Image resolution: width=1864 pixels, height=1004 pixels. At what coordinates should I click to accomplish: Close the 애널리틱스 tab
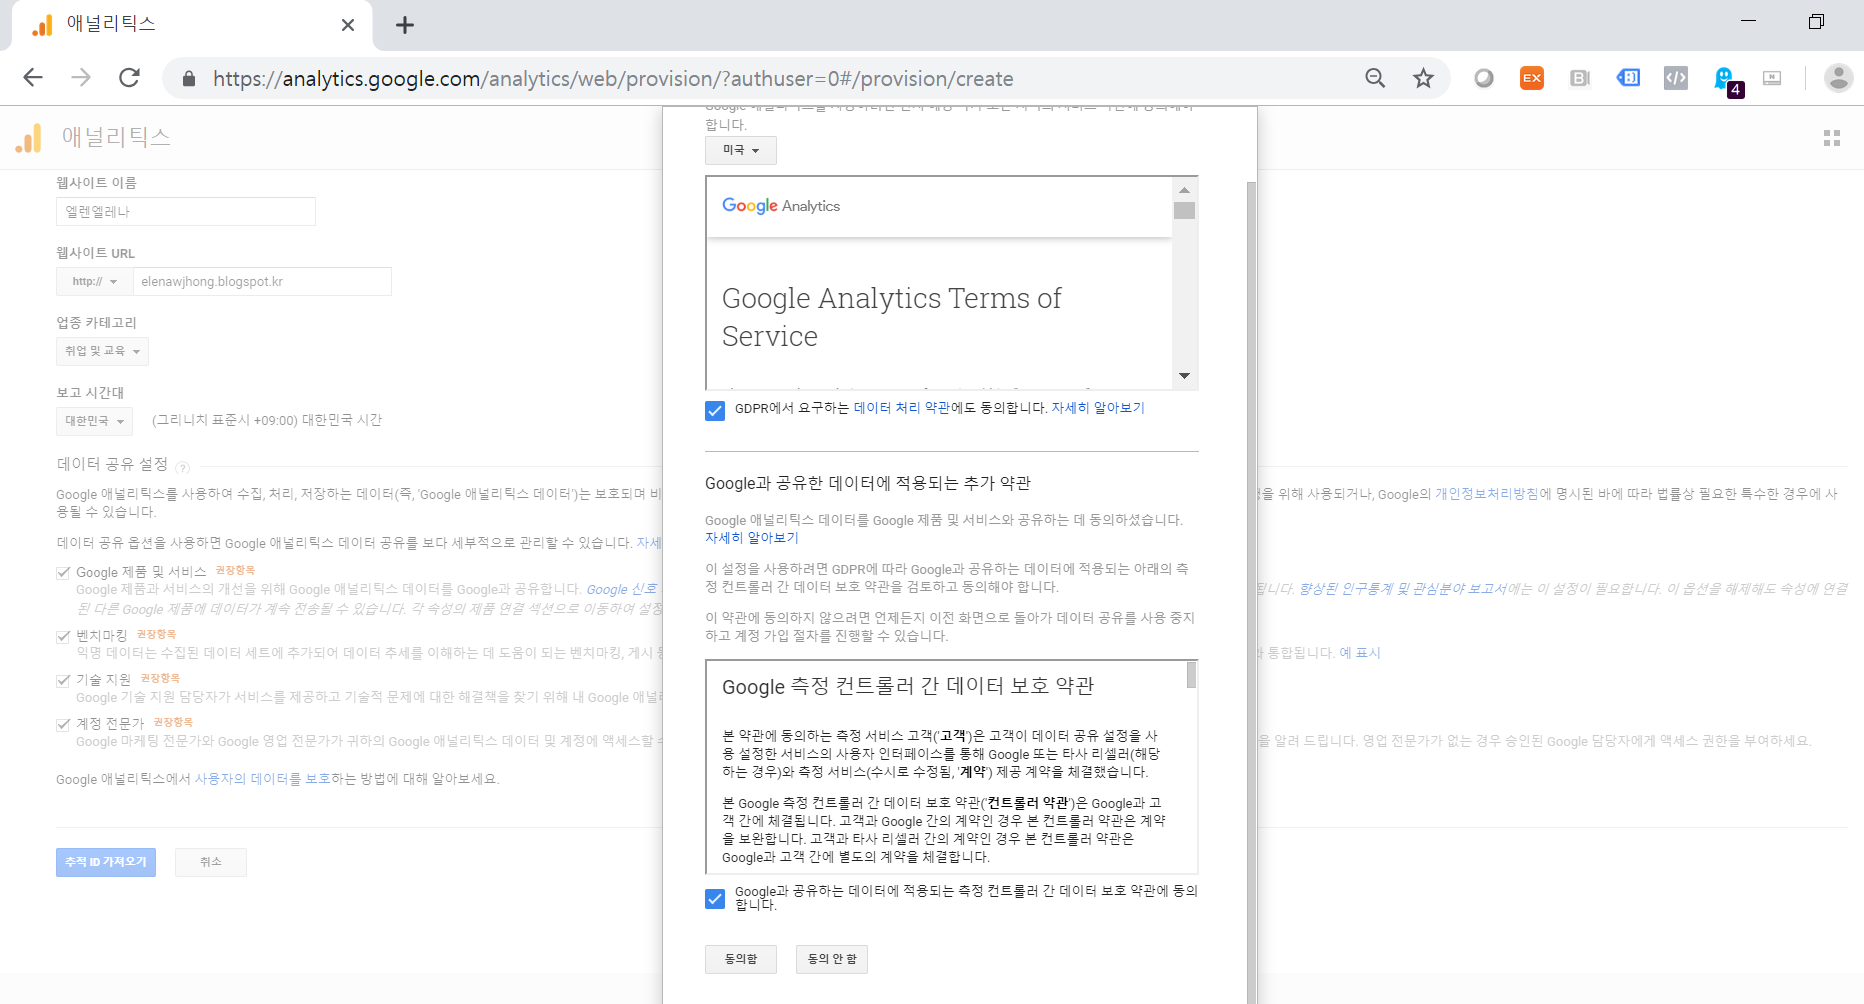point(348,25)
